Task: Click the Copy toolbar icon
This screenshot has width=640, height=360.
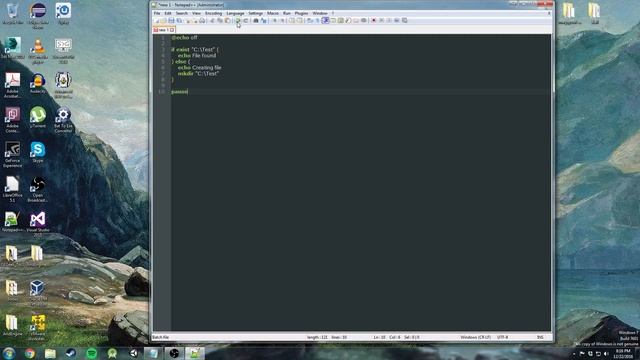Action: 220,20
